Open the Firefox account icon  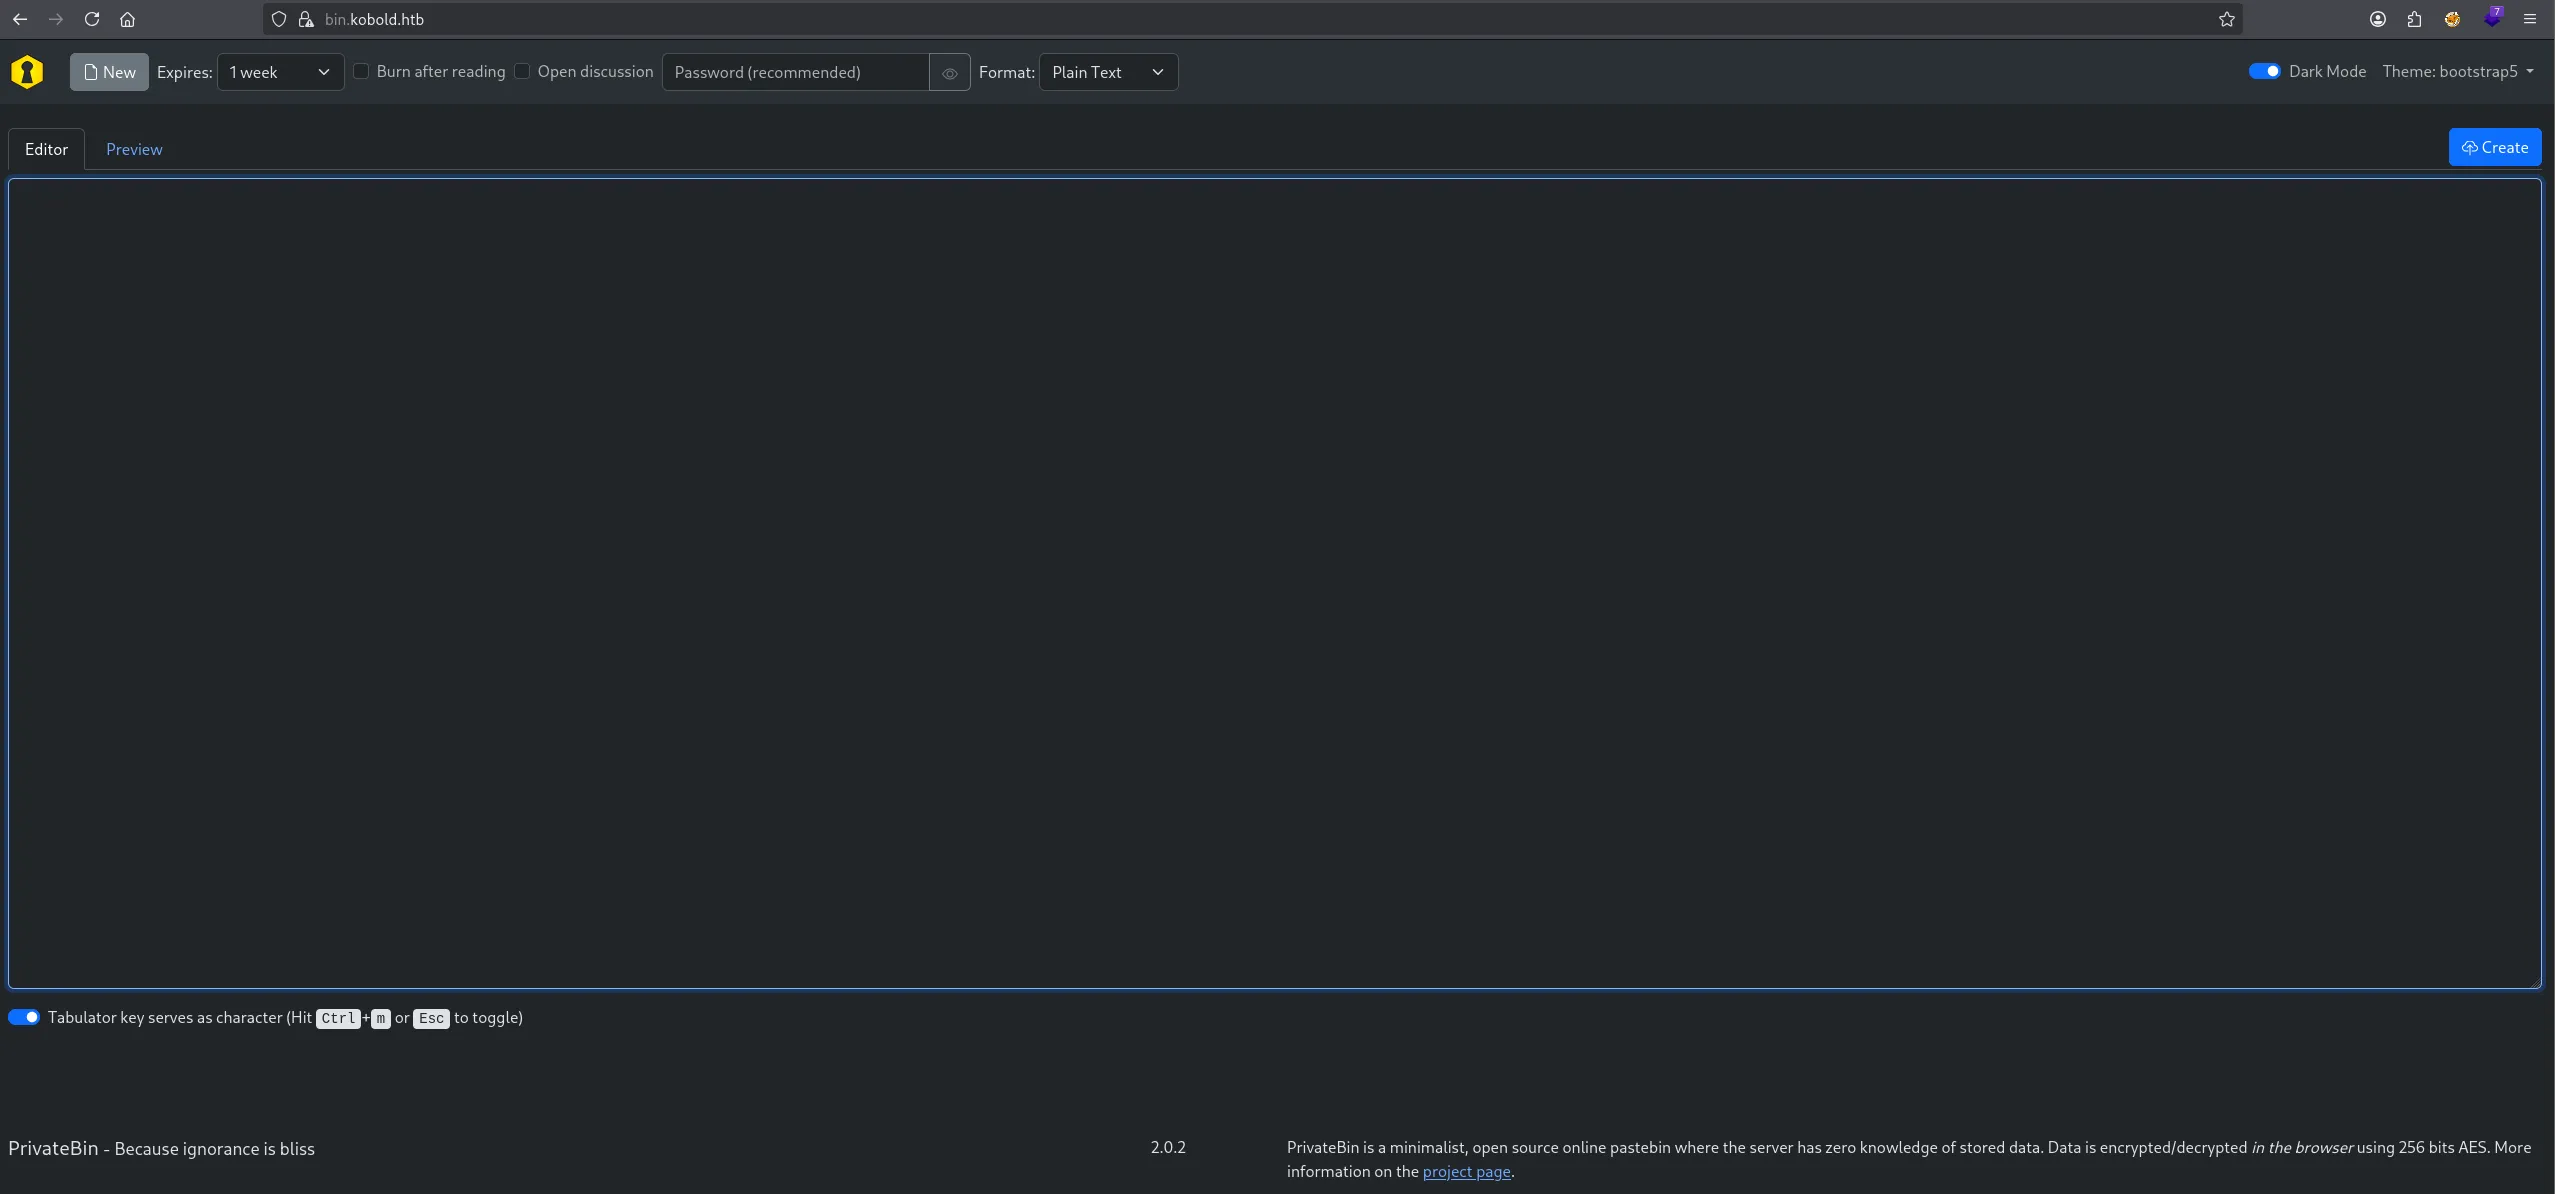pyautogui.click(x=2378, y=19)
